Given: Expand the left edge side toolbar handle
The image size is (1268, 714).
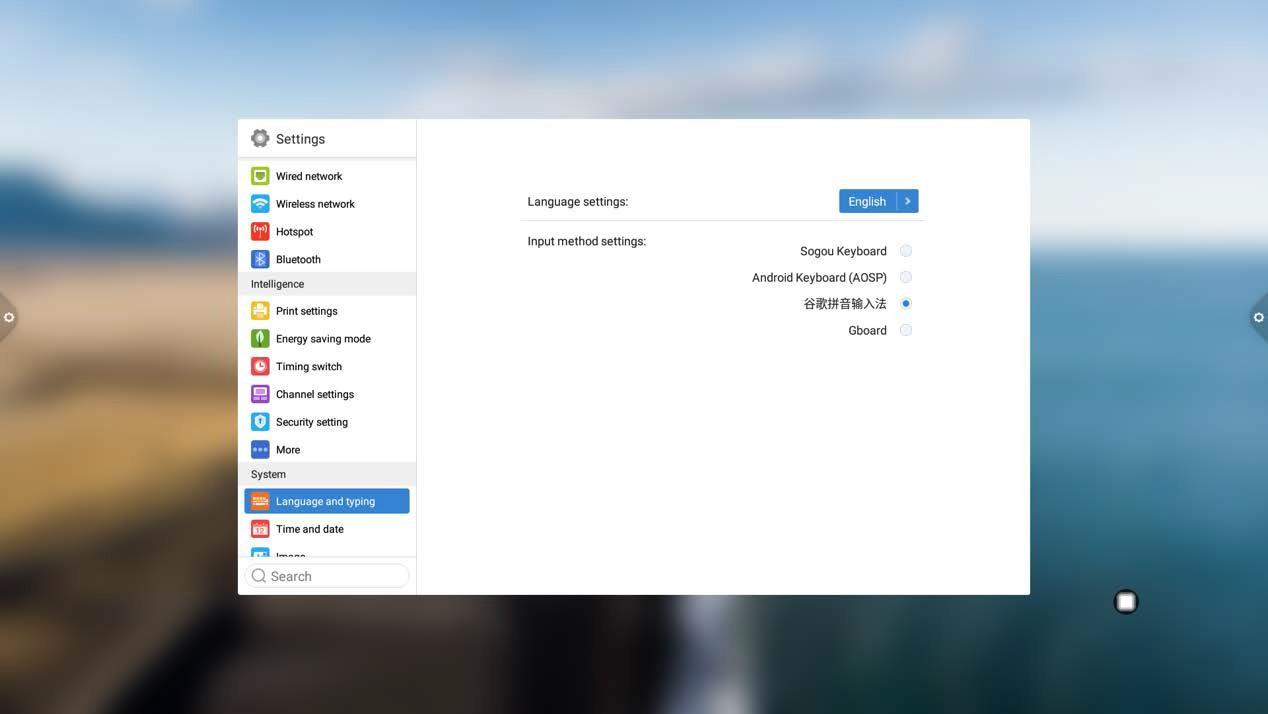Looking at the screenshot, I should click(x=8, y=317).
